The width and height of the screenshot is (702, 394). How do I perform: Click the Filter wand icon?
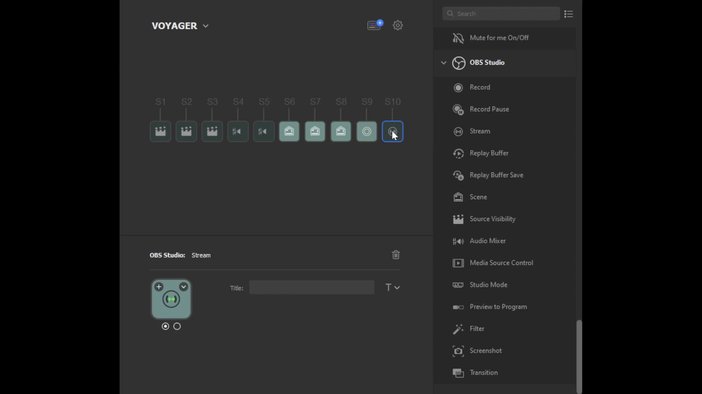458,329
